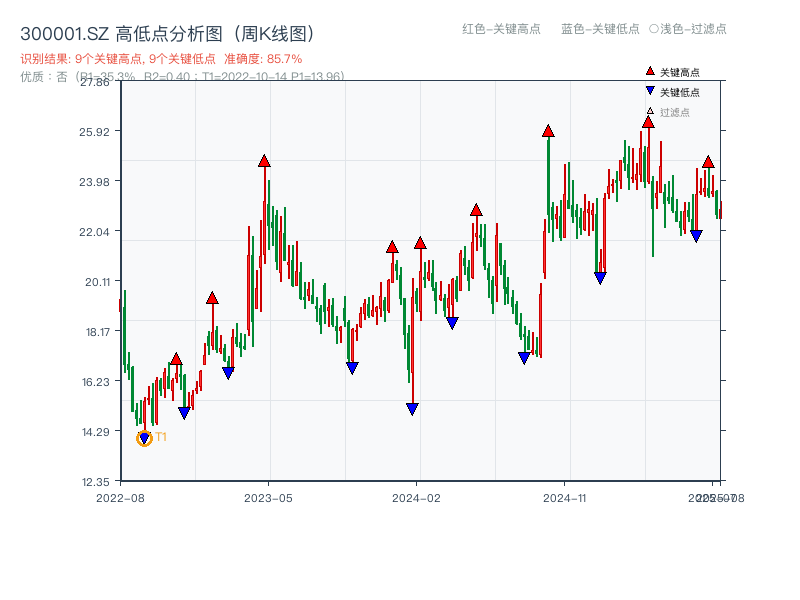Click the lowest blue triangle near 2024-02

click(411, 406)
